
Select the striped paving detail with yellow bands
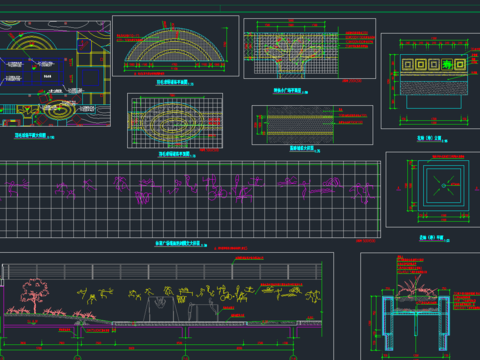pos(300,125)
